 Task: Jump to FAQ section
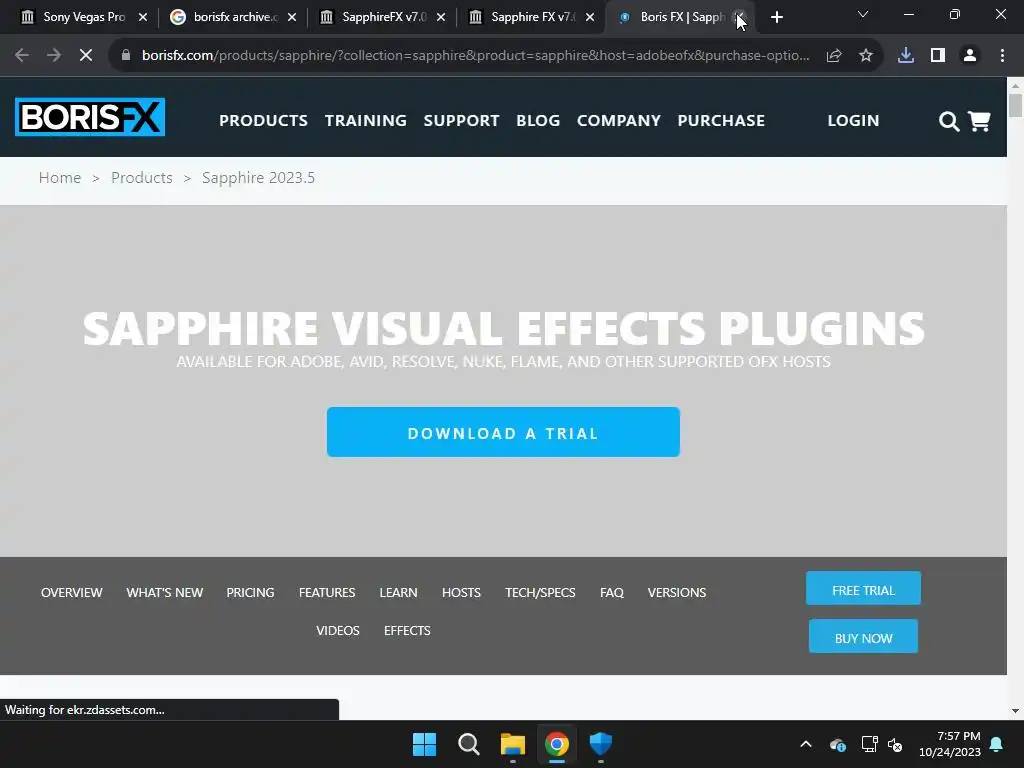coord(612,593)
